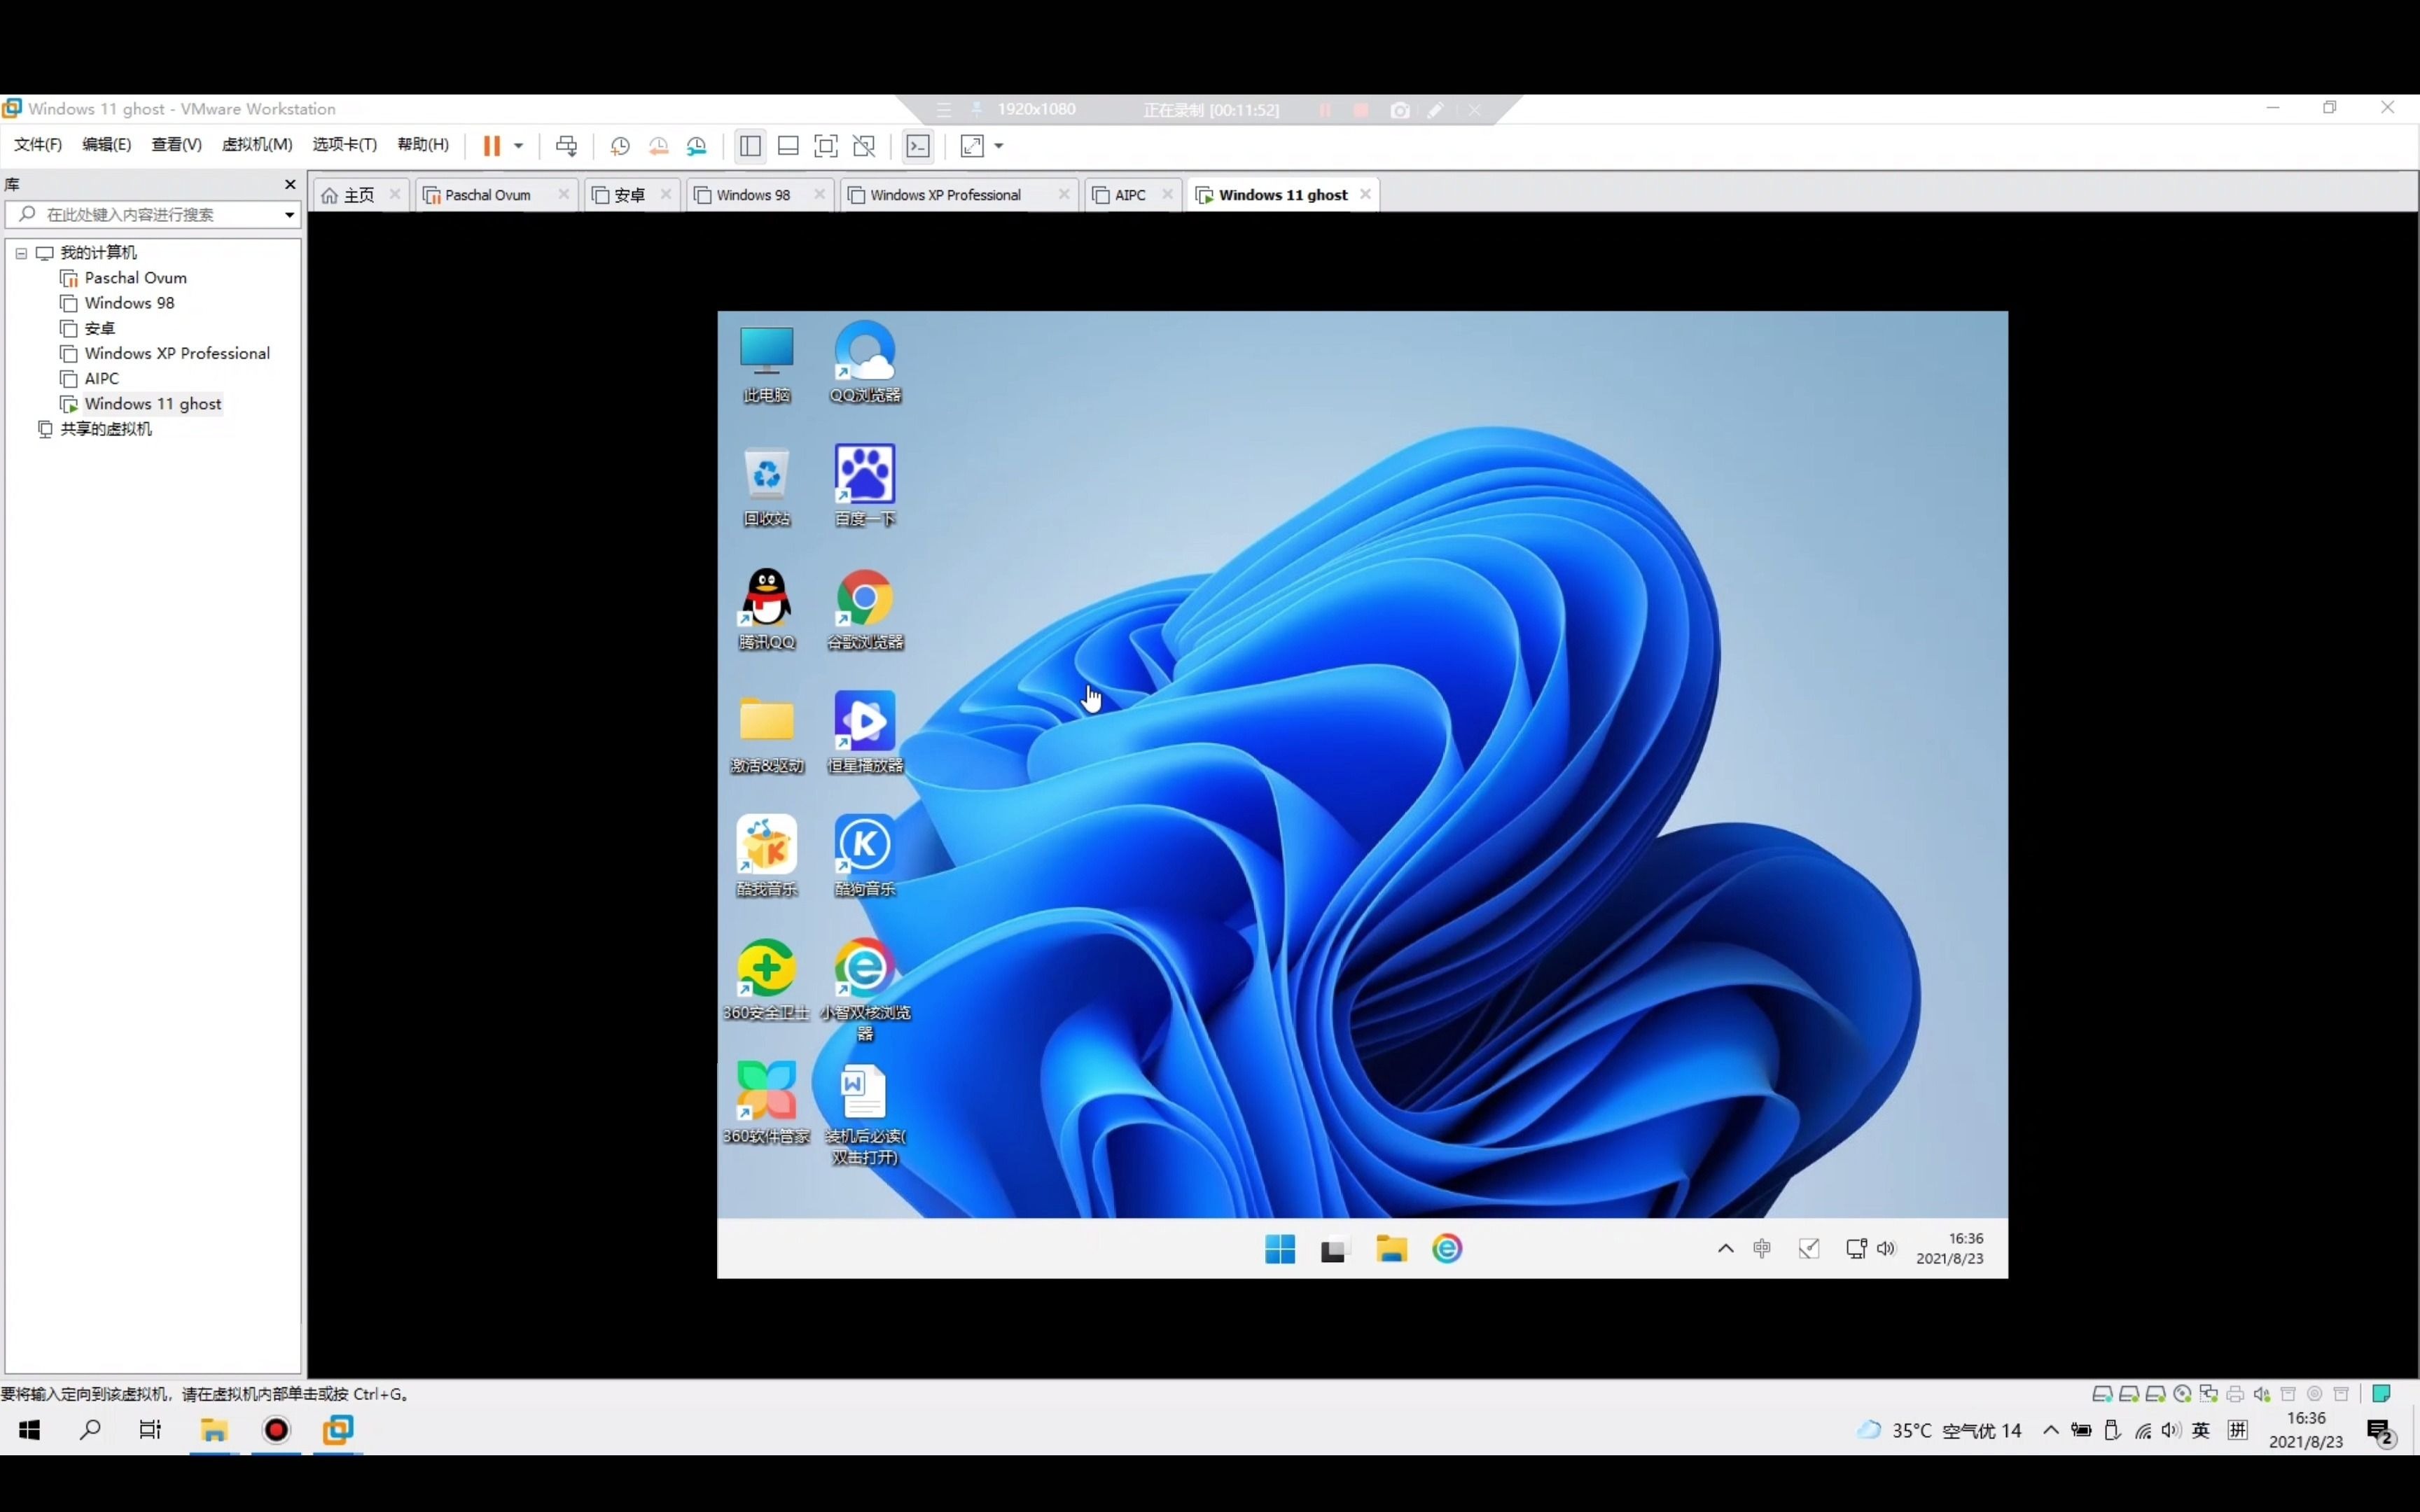Click the 酷狗音乐 desktop icon
The width and height of the screenshot is (2420, 1512).
[x=865, y=856]
